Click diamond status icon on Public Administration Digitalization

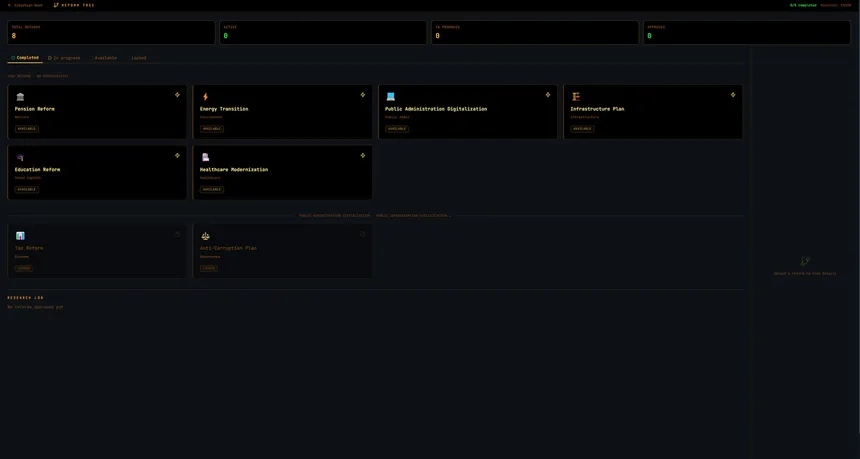pyautogui.click(x=547, y=95)
